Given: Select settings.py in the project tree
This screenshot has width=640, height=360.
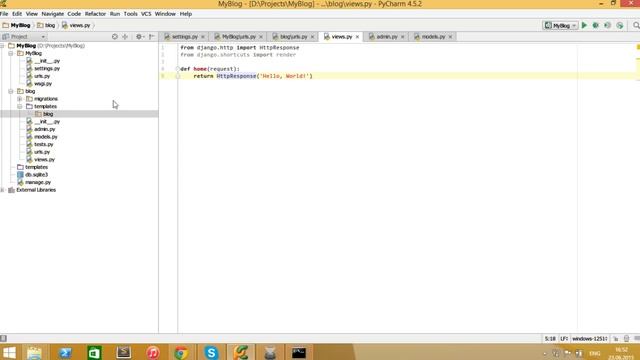Looking at the screenshot, I should point(47,69).
